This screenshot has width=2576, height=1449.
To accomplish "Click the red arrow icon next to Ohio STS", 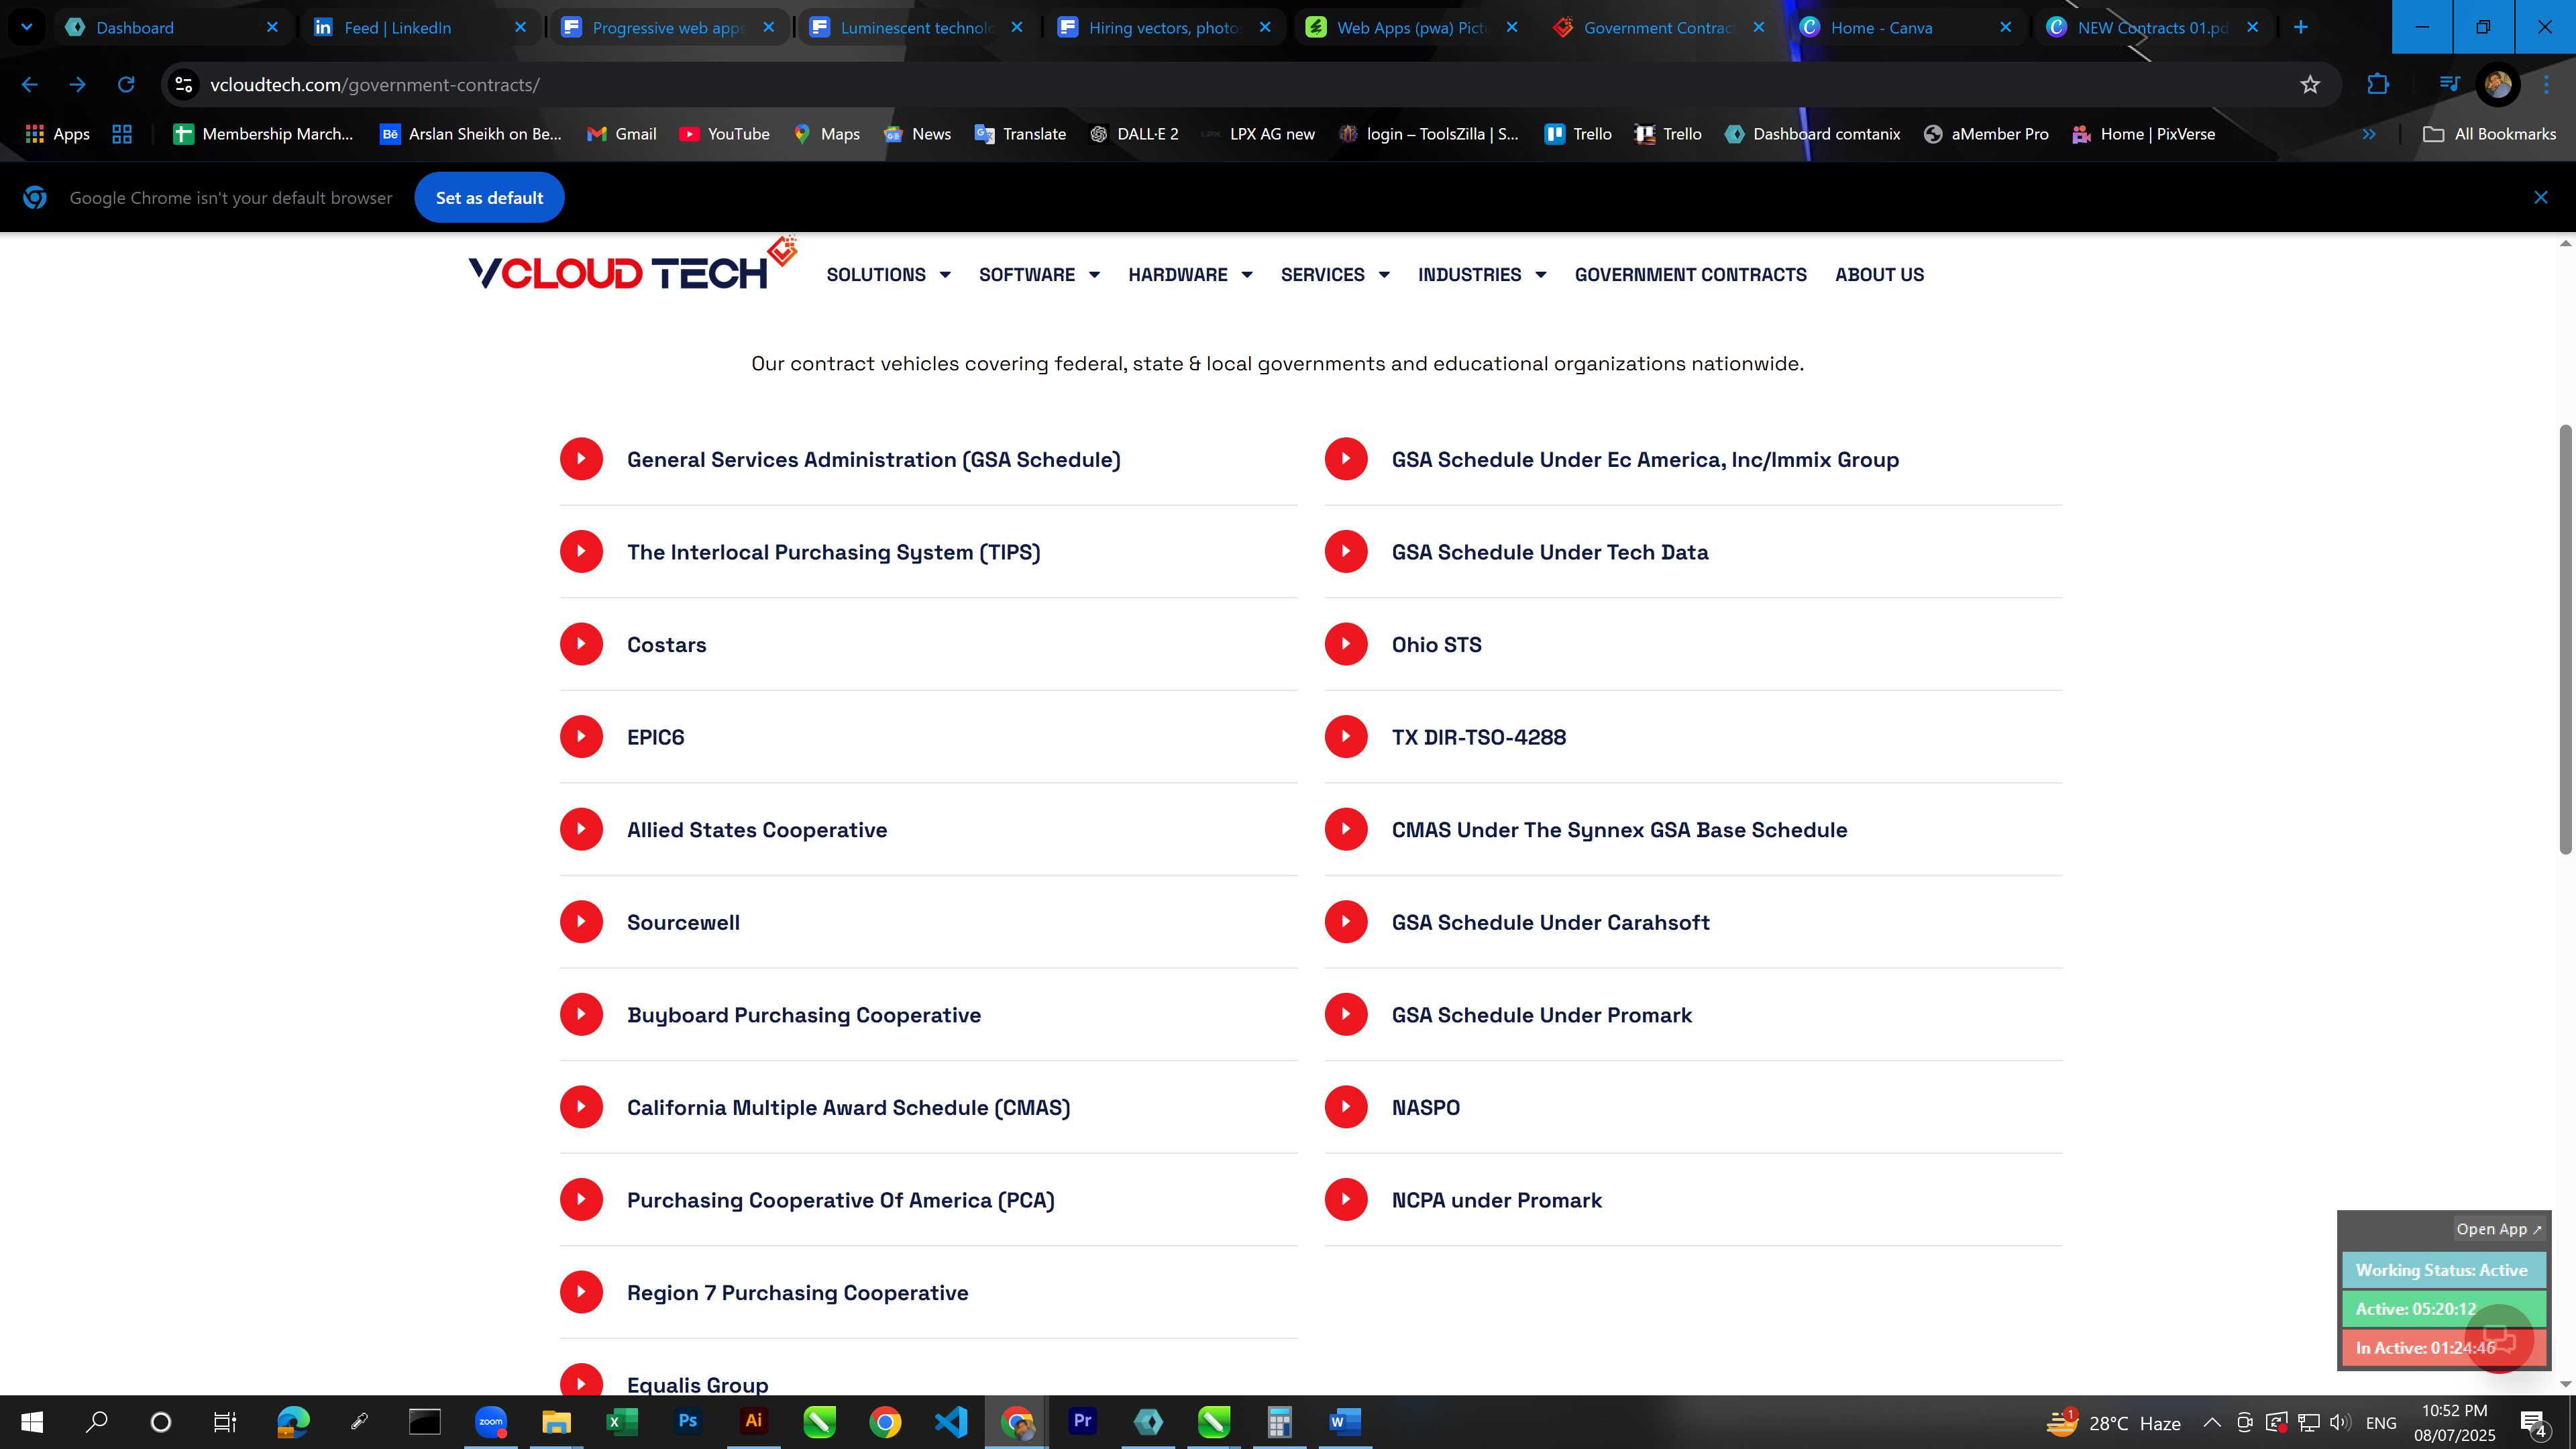I will 1346,644.
